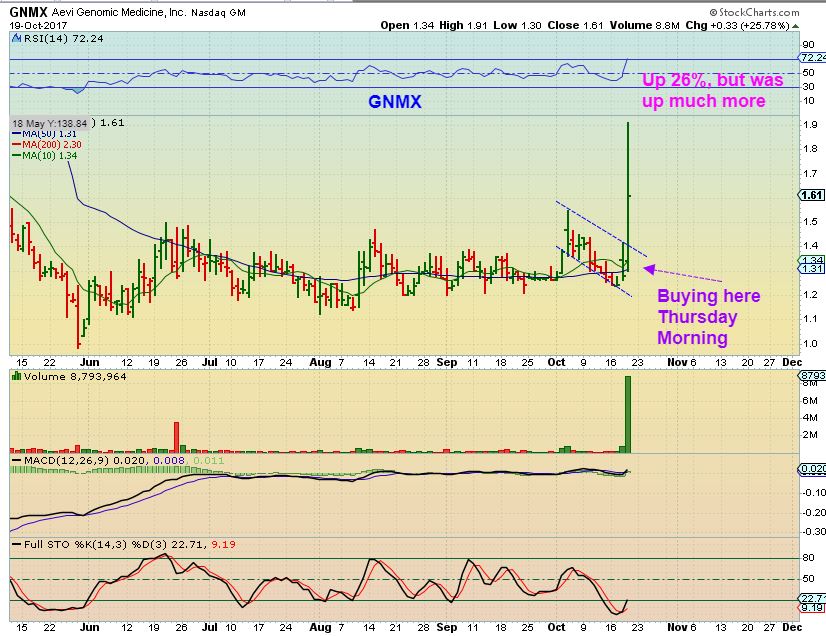Screen dimensions: 826x636
Task: Click the Nasdaq GM exchange label
Action: 218,12
